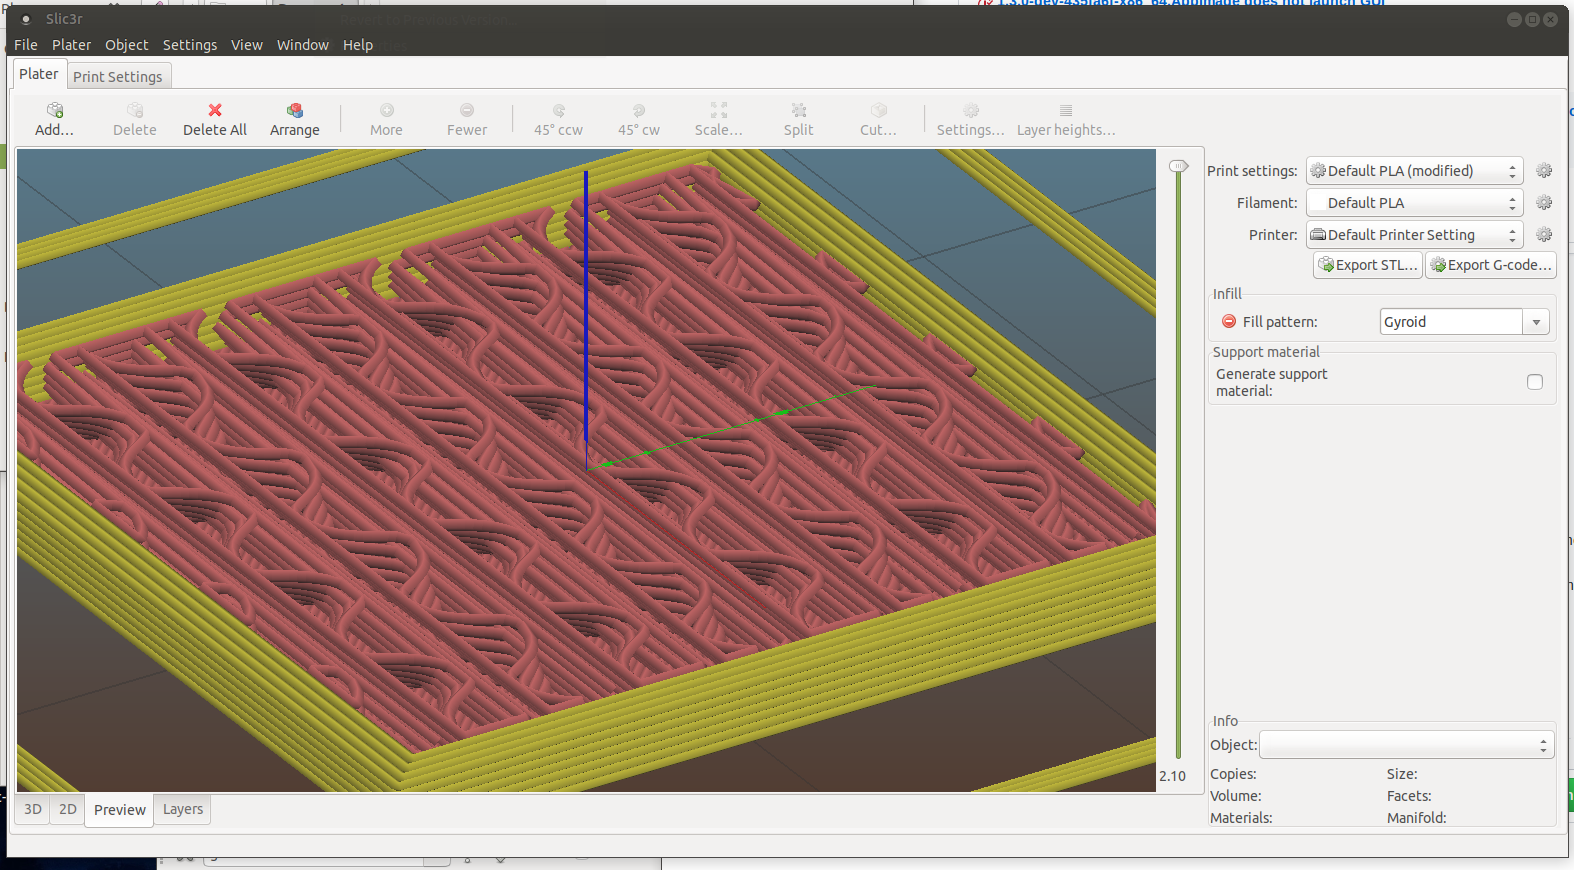This screenshot has height=870, width=1574.
Task: Open the File menu
Action: [26, 45]
